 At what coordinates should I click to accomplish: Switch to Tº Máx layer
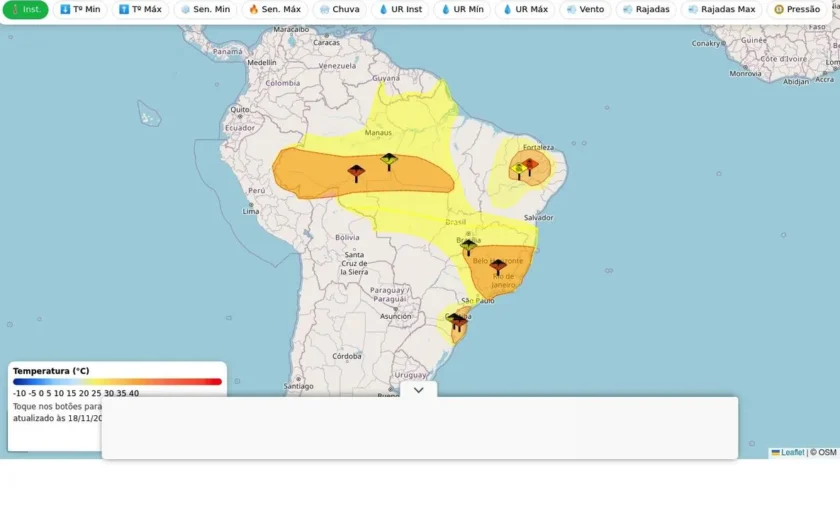(x=140, y=9)
